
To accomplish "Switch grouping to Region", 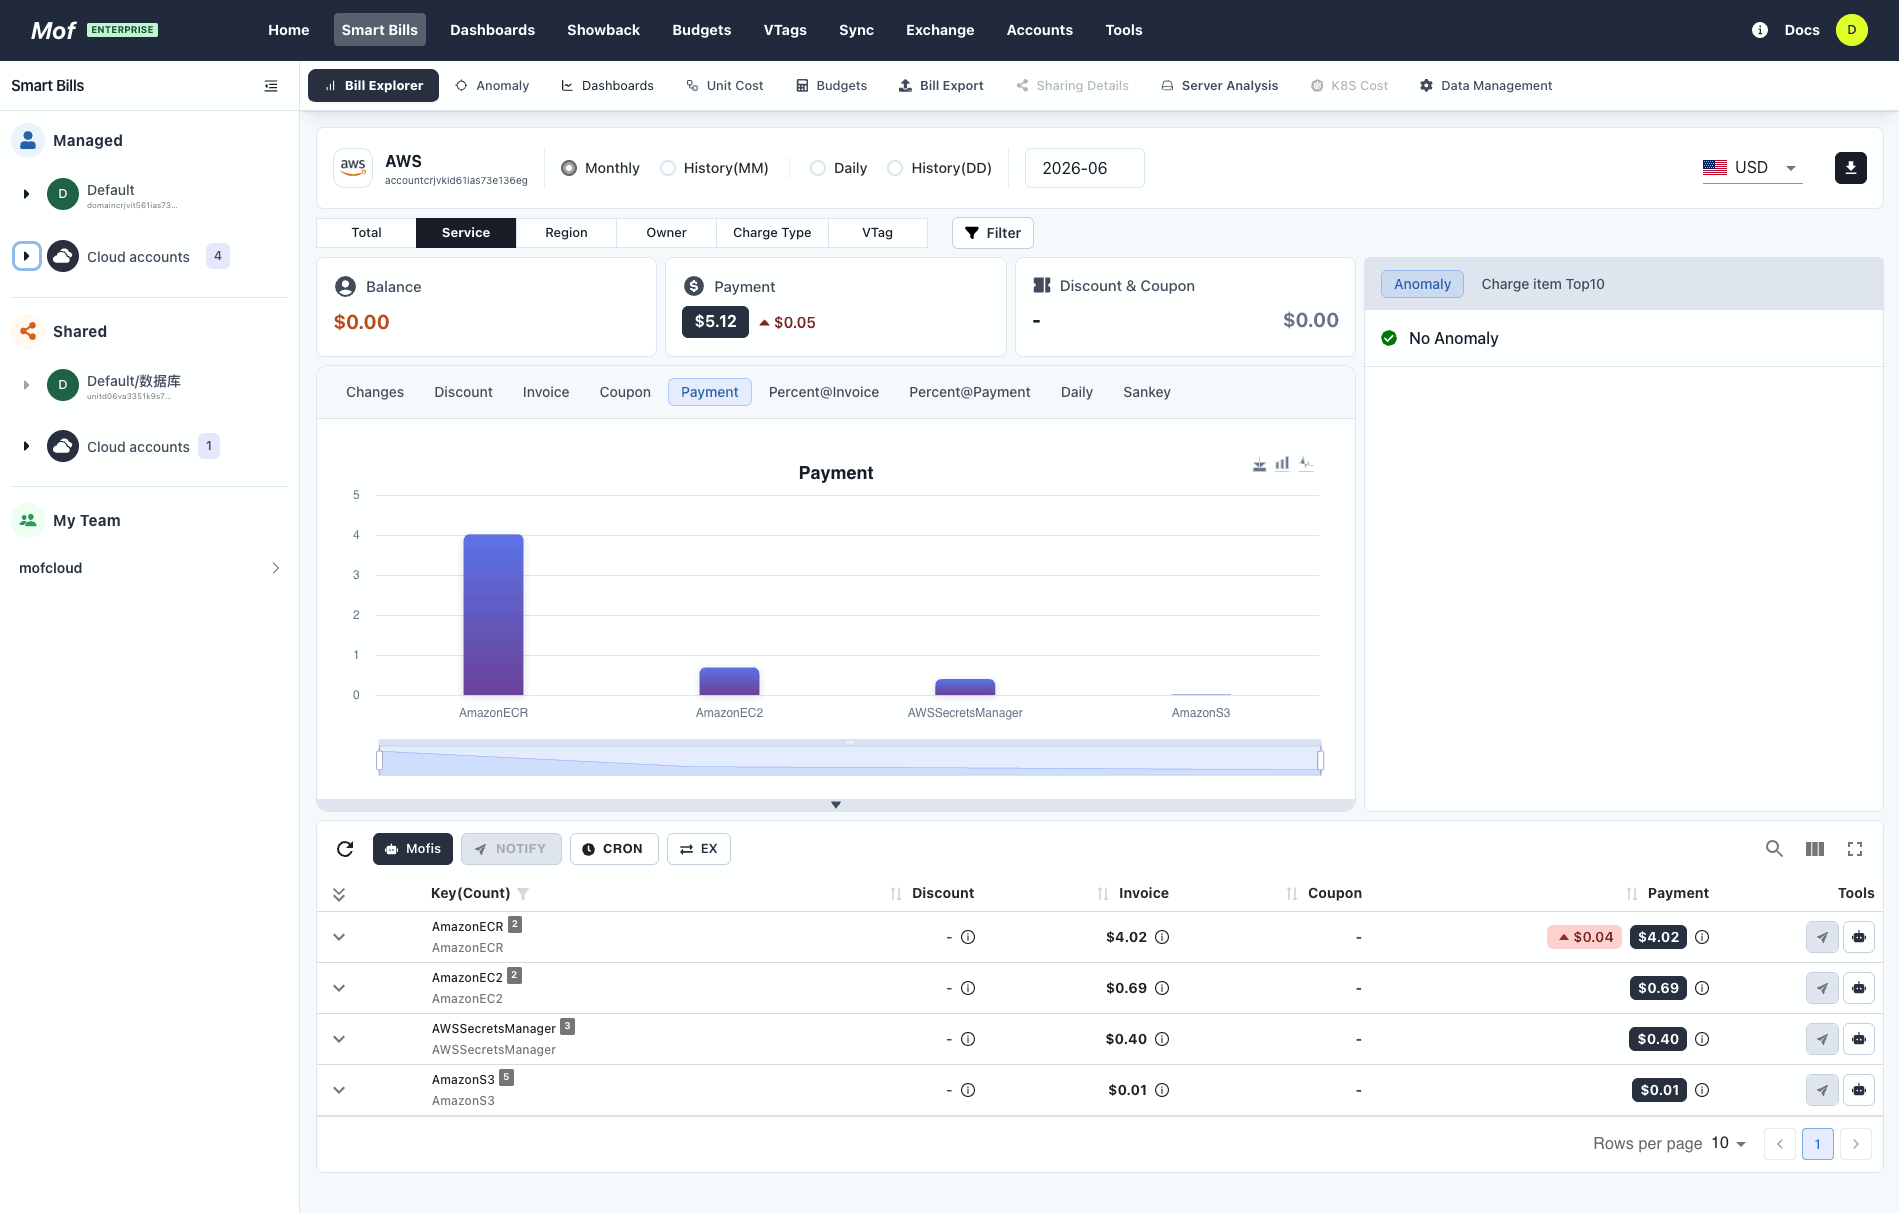I will pos(566,233).
